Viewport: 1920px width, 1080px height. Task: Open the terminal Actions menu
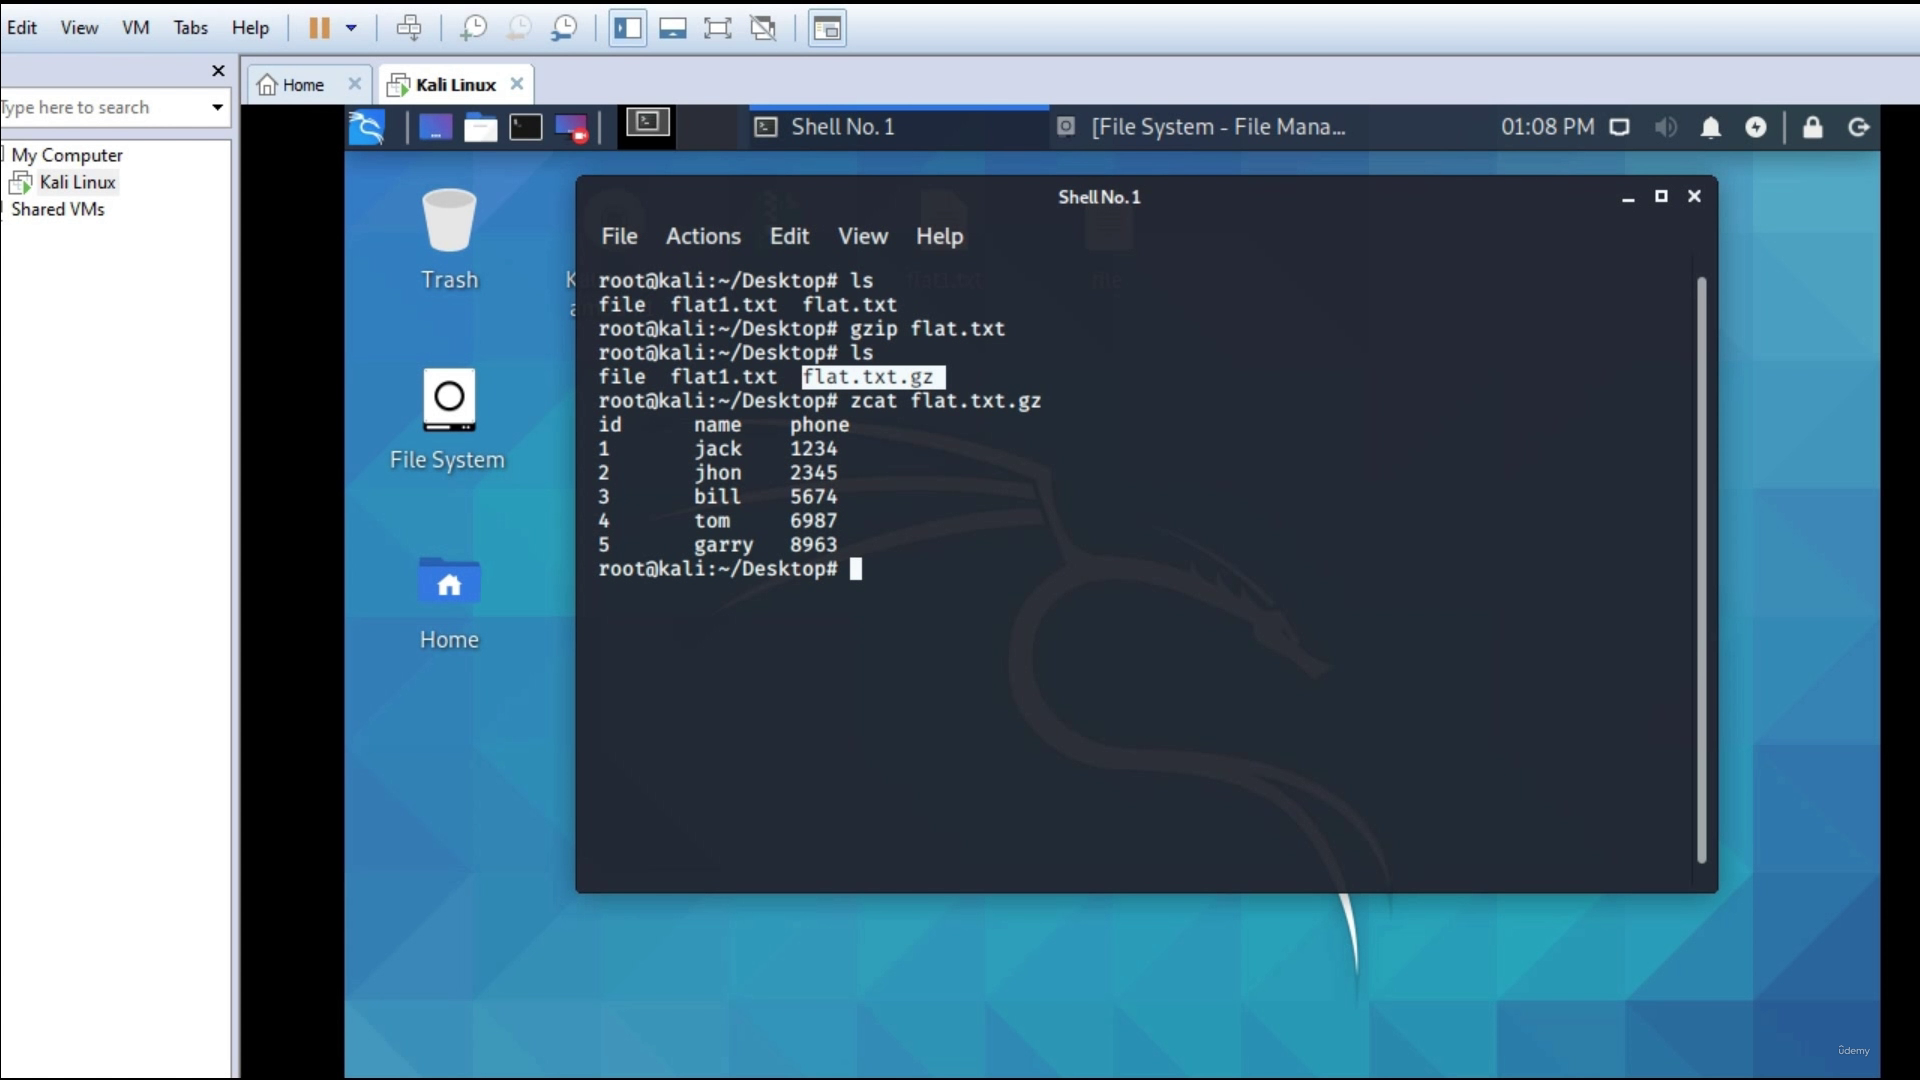click(x=703, y=236)
